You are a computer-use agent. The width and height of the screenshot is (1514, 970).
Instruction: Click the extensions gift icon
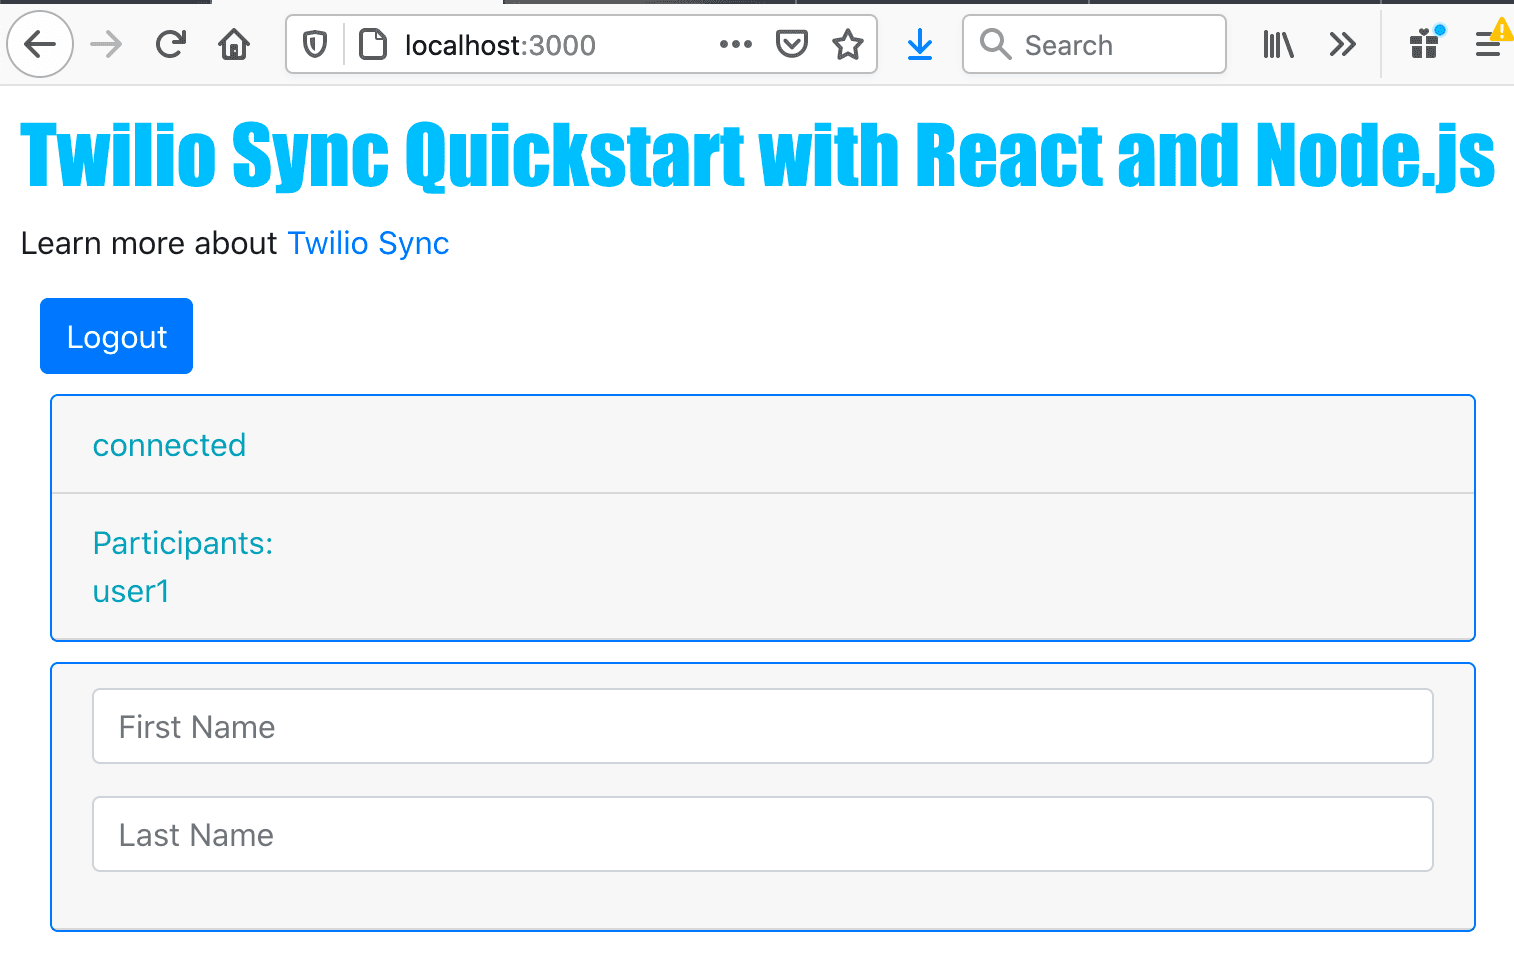[x=1423, y=44]
